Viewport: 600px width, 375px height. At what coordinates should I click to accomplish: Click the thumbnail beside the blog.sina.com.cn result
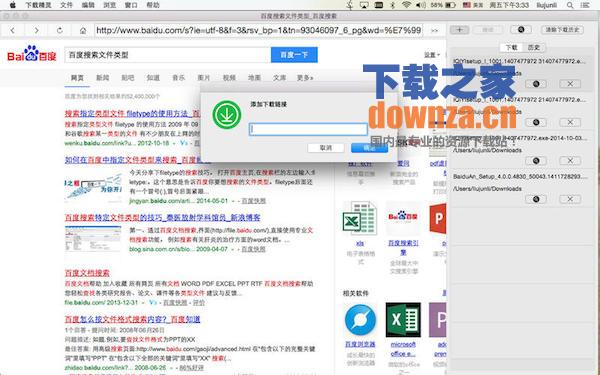pos(93,238)
